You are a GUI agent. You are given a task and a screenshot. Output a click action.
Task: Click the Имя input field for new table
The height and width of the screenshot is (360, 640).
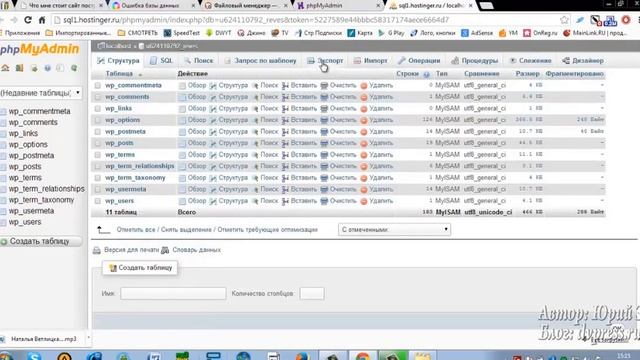173,293
